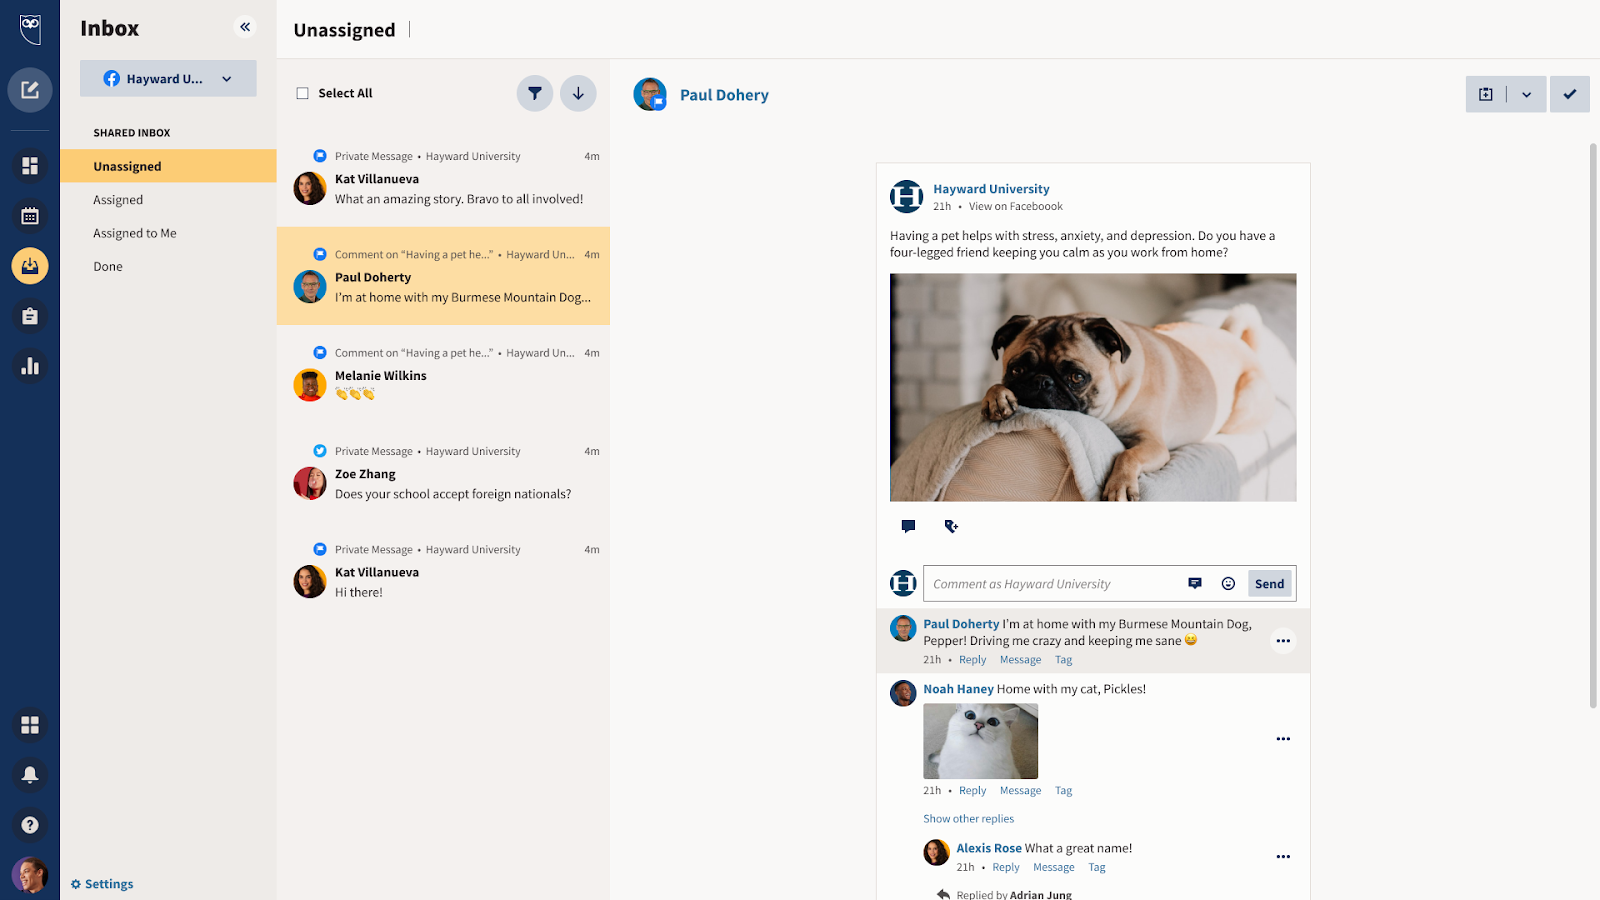Click the sort arrow next to the filter
The image size is (1600, 900).
tap(578, 92)
